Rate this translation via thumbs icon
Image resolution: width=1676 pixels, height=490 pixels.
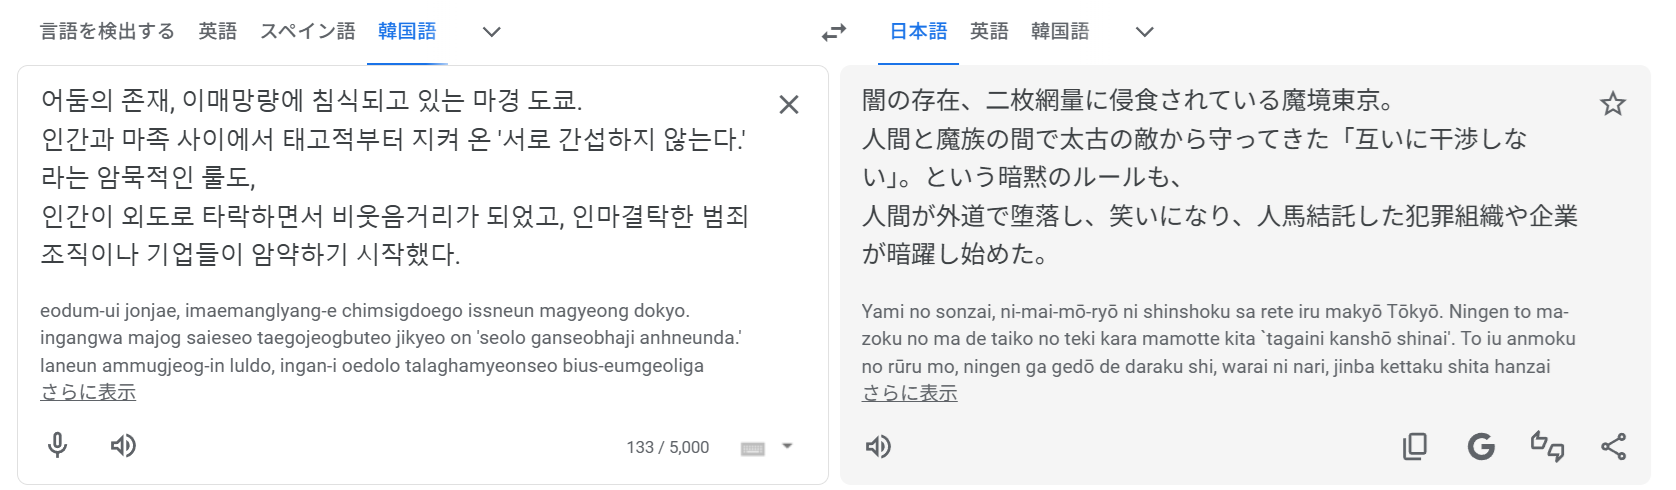pyautogui.click(x=1547, y=446)
